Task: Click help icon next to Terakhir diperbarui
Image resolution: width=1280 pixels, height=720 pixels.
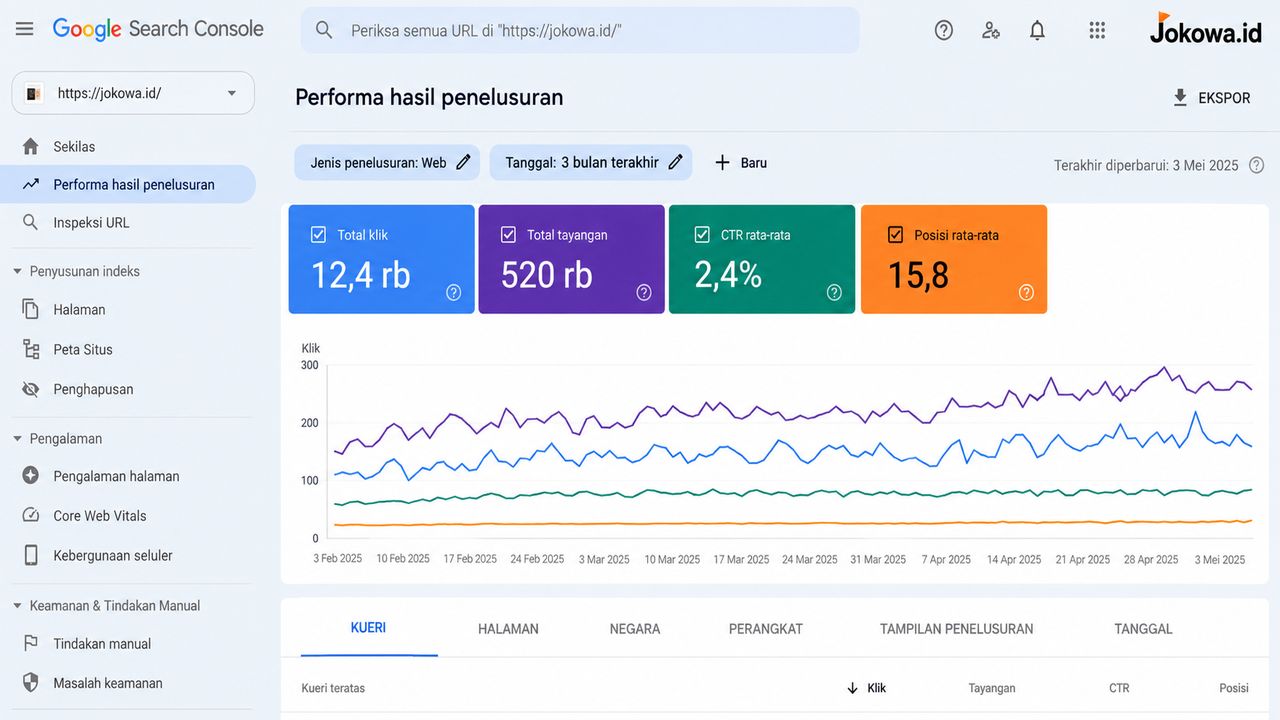Action: pos(1257,165)
